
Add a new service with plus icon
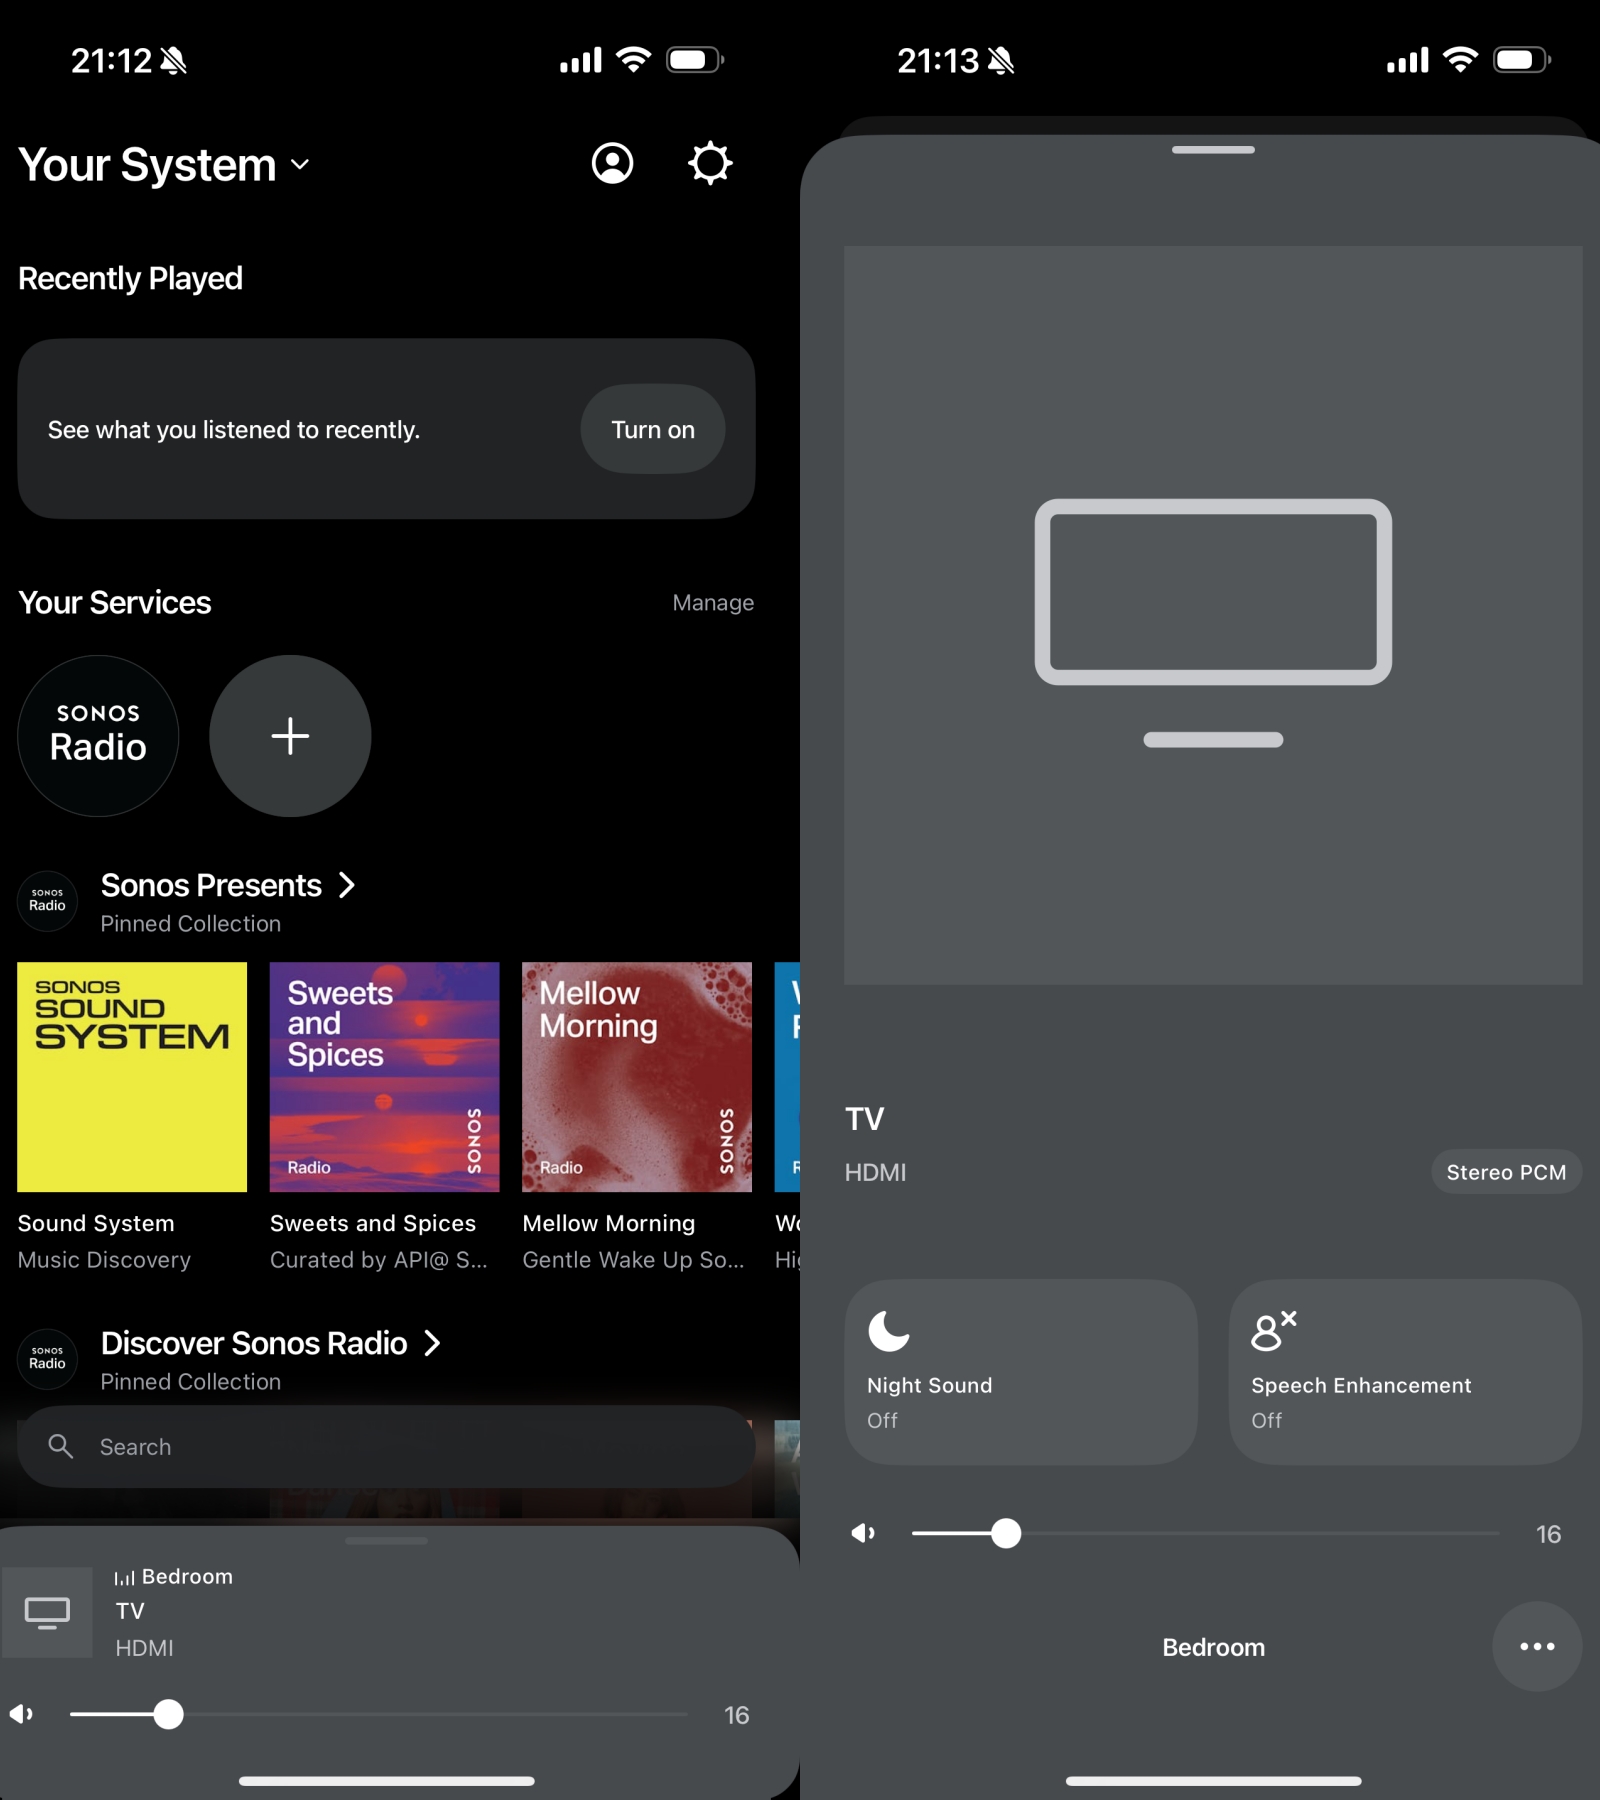click(x=290, y=736)
